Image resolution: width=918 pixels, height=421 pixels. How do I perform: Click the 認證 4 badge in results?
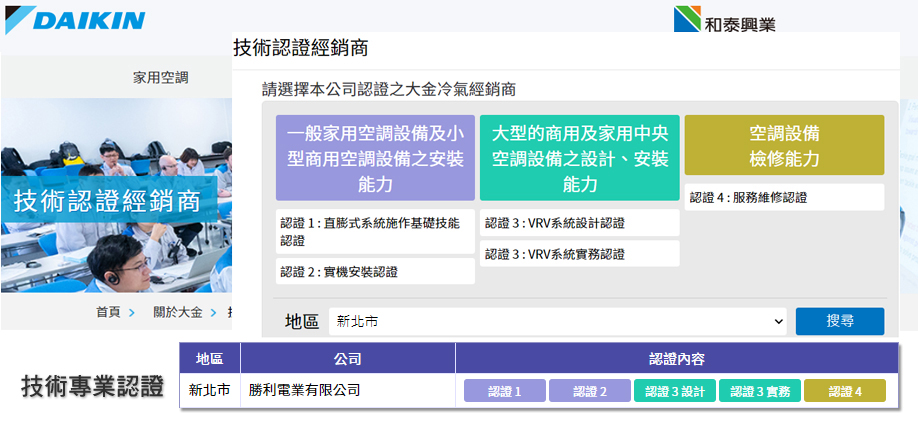coord(845,391)
